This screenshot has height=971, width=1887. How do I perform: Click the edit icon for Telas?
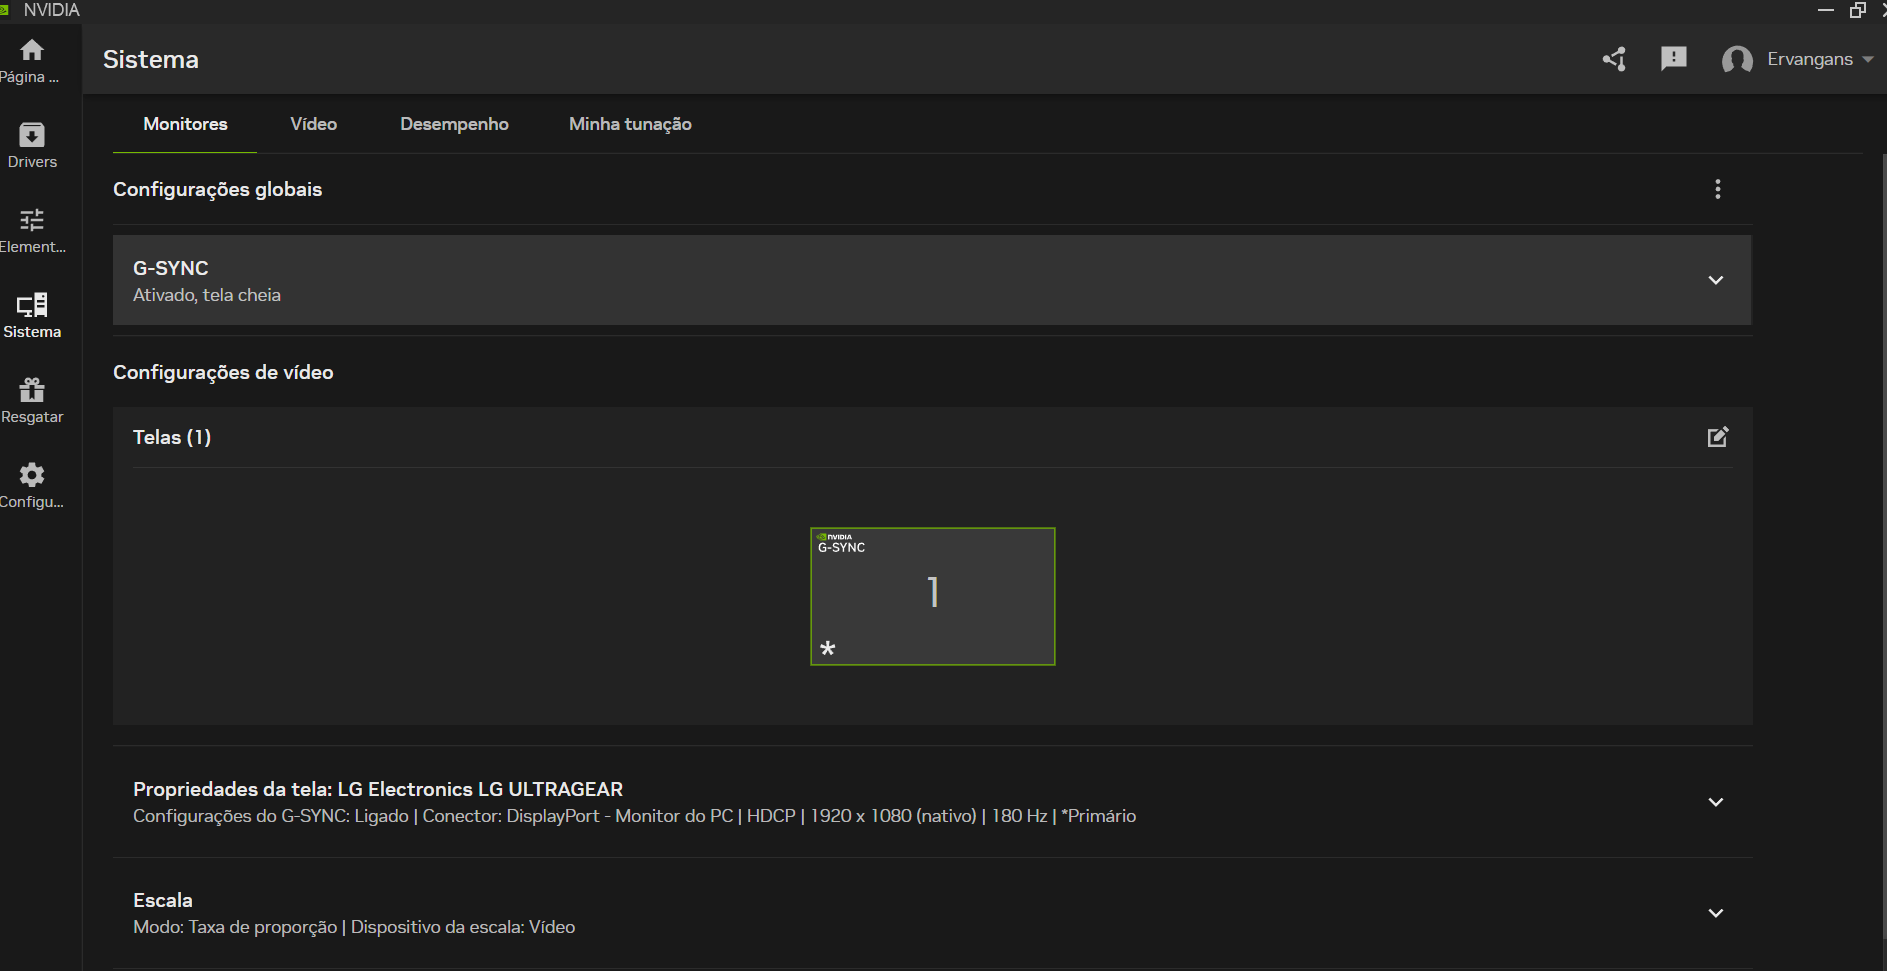(x=1718, y=437)
